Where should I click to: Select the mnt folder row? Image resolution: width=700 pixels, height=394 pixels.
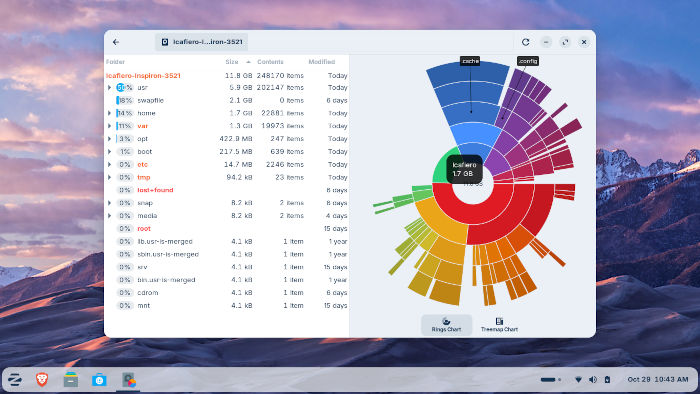[x=227, y=306]
